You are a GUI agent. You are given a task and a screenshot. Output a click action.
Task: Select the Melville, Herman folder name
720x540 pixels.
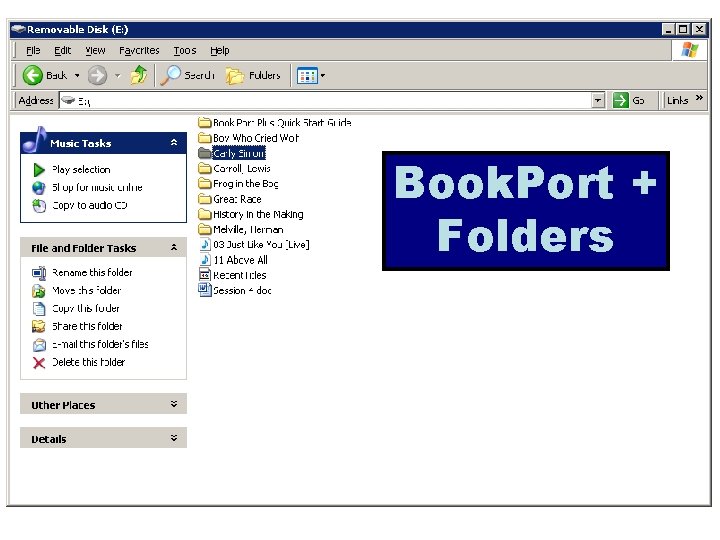[248, 230]
